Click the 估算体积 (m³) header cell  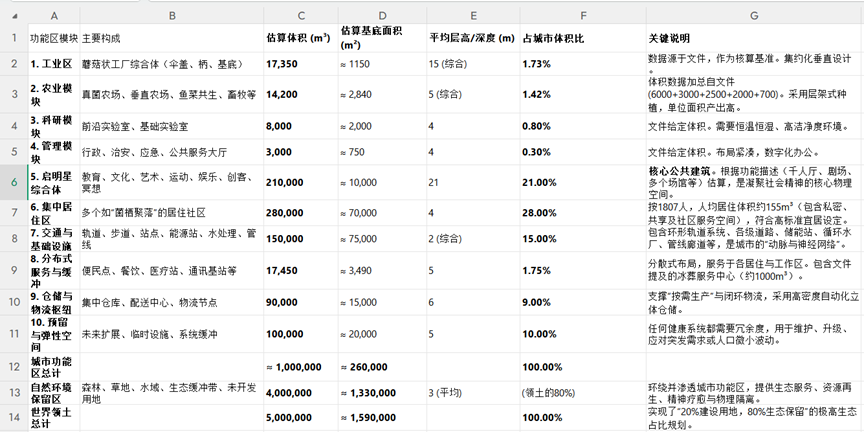point(300,38)
